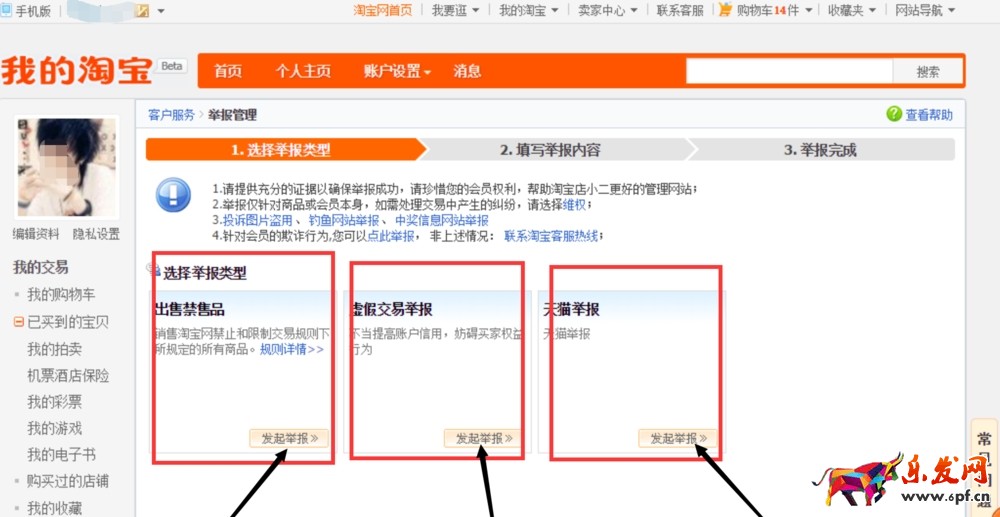Screen dimensions: 1000x517
Task: Open the 网站导航 dropdown
Action: (x=925, y=10)
